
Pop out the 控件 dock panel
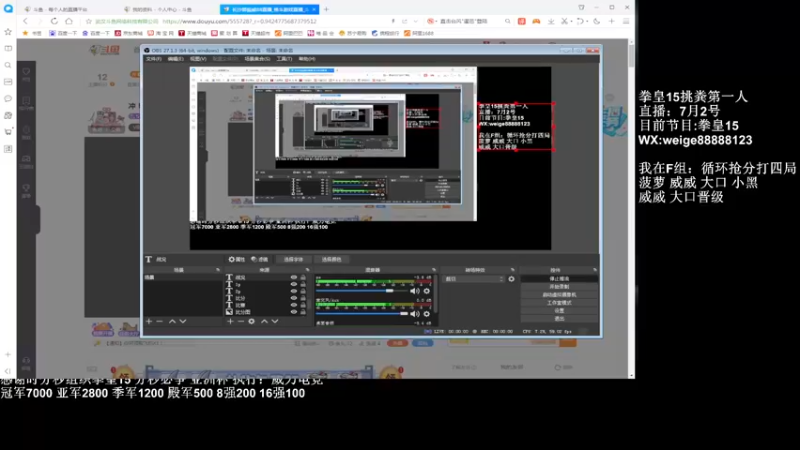[595, 270]
